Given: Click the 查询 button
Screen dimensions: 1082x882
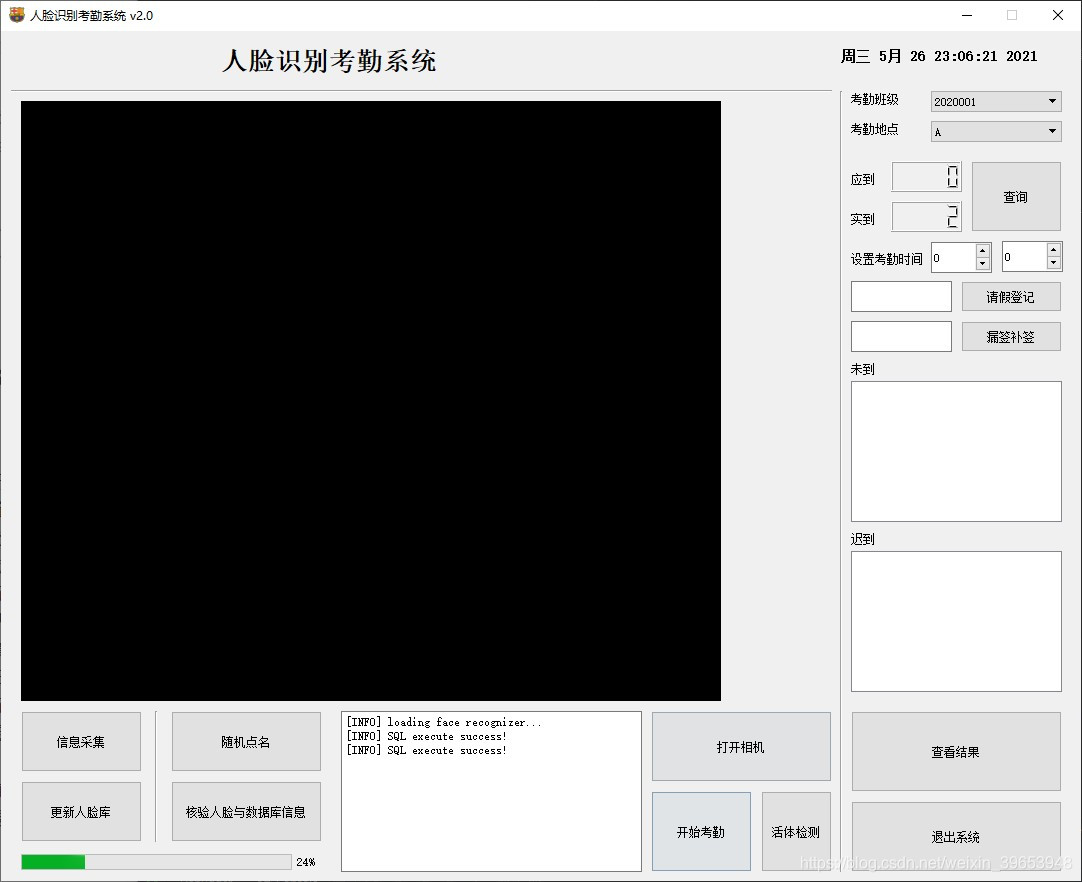Looking at the screenshot, I should coord(1016,197).
